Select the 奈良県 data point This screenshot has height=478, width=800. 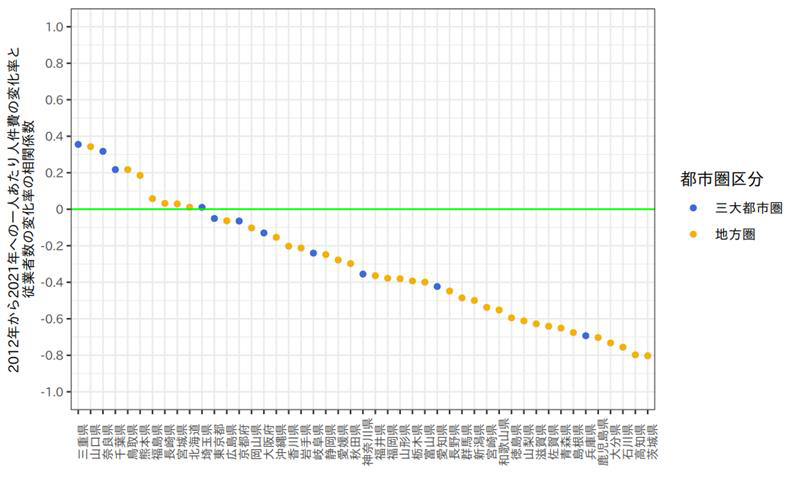(103, 151)
